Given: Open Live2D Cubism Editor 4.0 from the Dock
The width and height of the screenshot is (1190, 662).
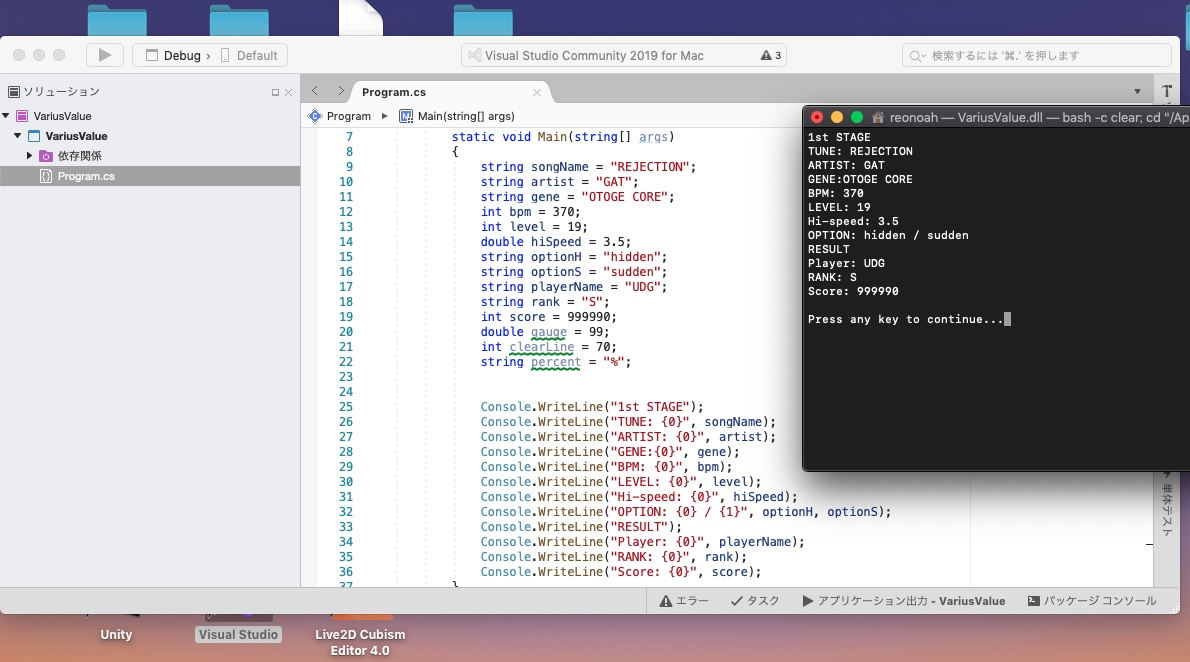Looking at the screenshot, I should tap(360, 642).
